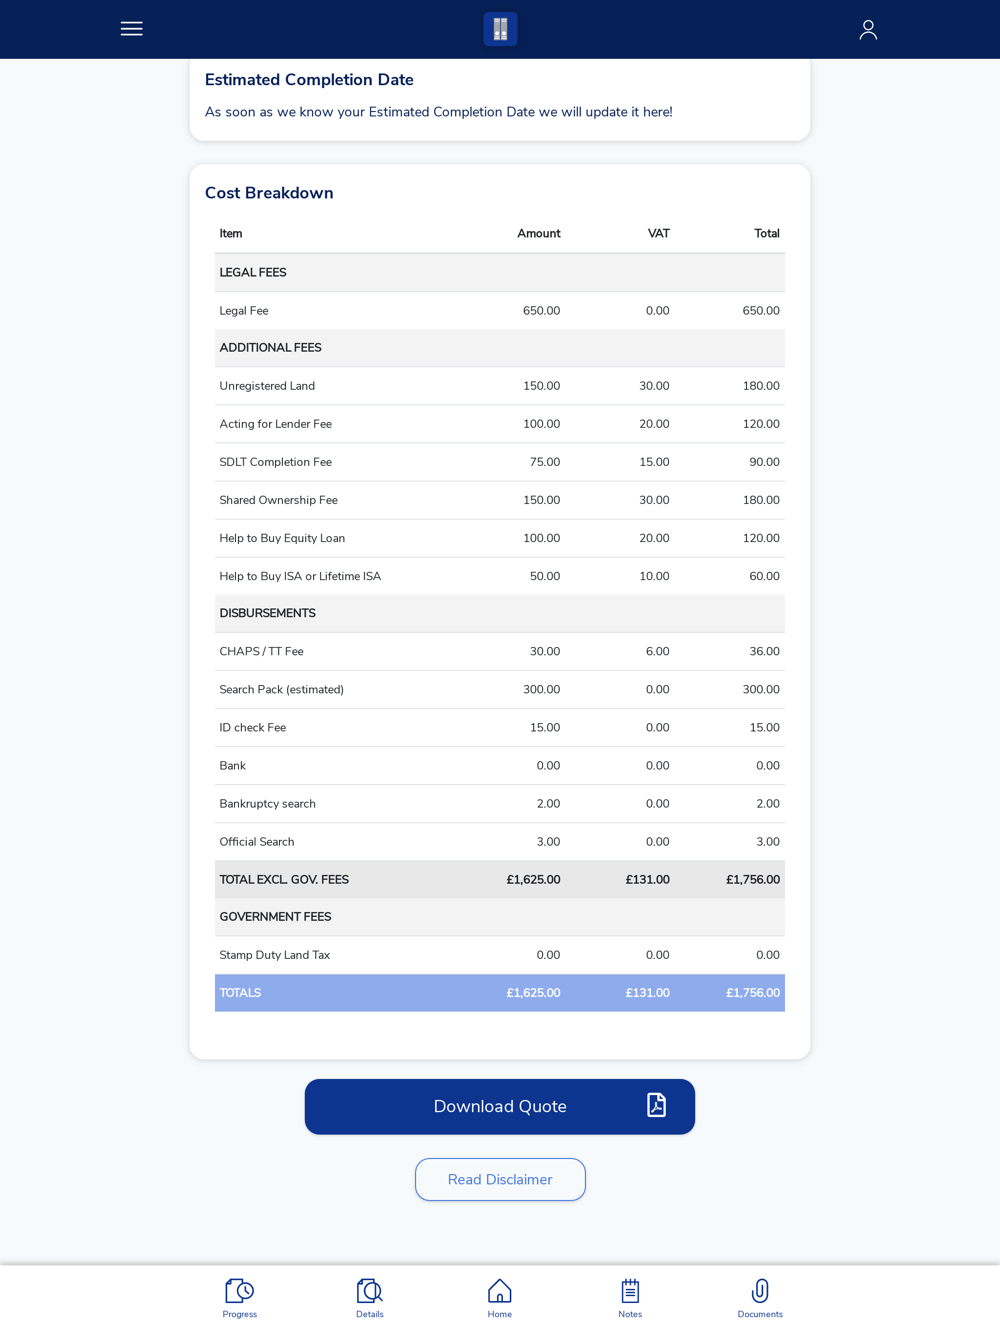This screenshot has width=1000, height=1334.
Task: Select the ID check Fee label
Action: pos(253,728)
